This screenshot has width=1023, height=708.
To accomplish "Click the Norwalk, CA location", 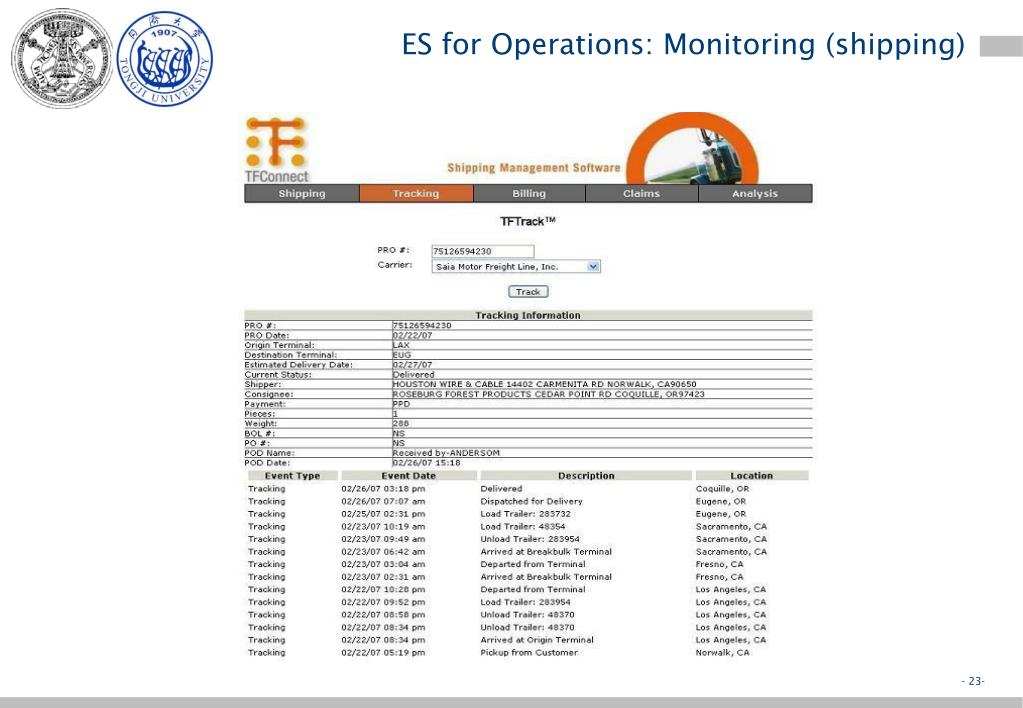I will 722,652.
